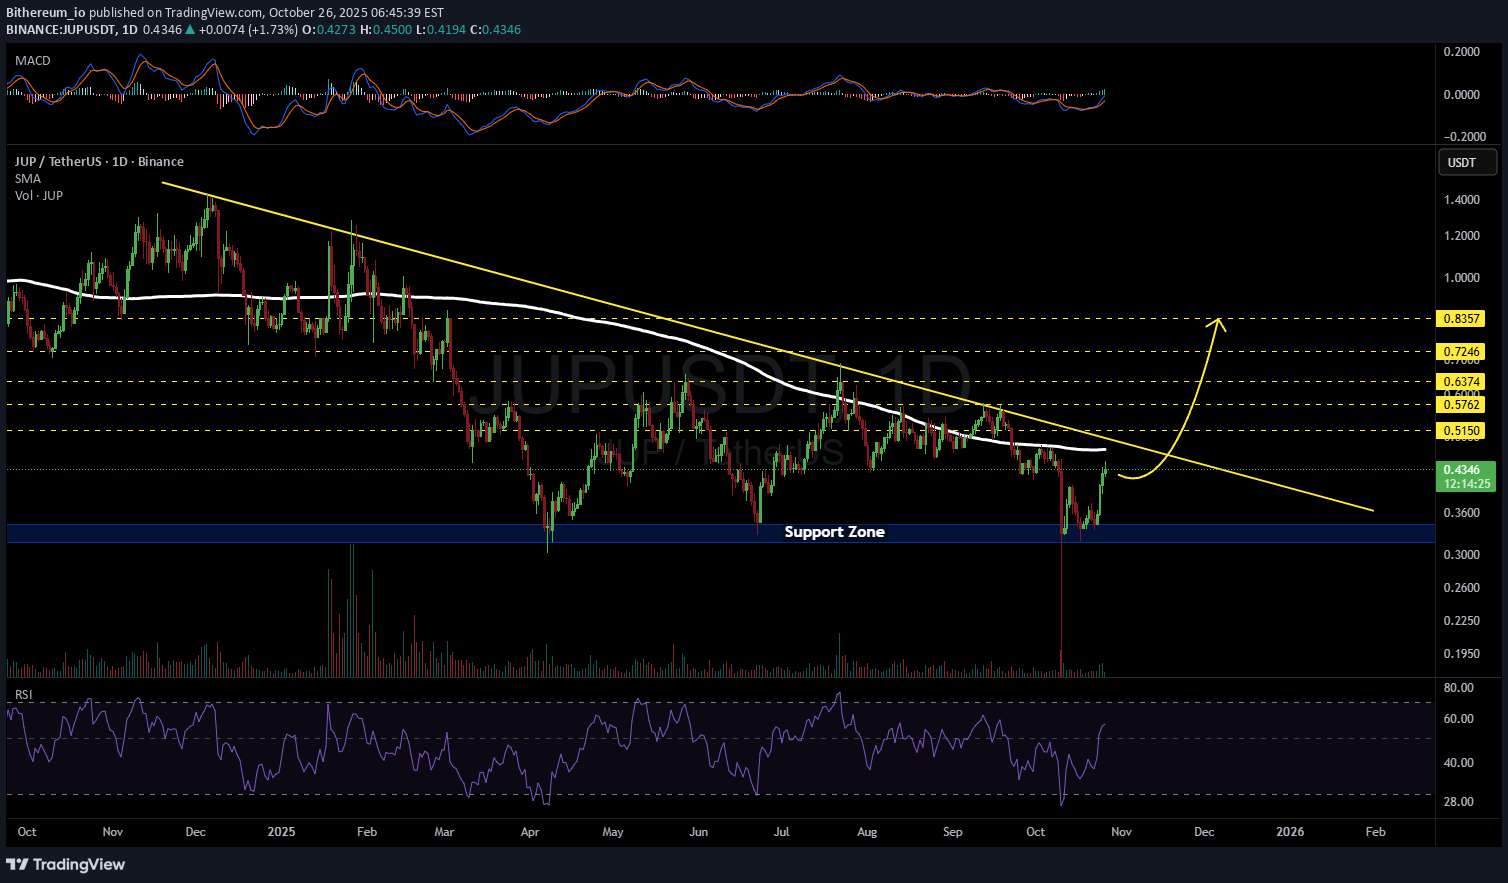
Task: Select the 0.8357 target price label
Action: tap(1460, 319)
